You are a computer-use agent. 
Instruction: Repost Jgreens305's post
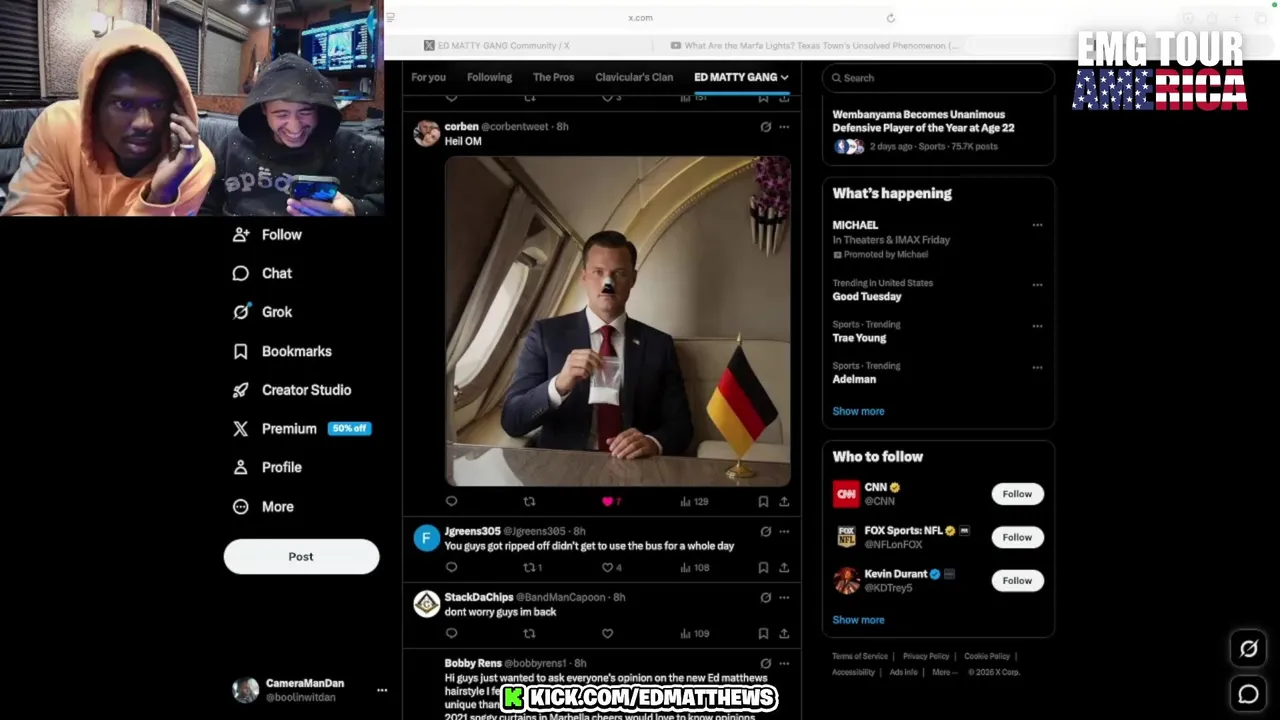529,567
